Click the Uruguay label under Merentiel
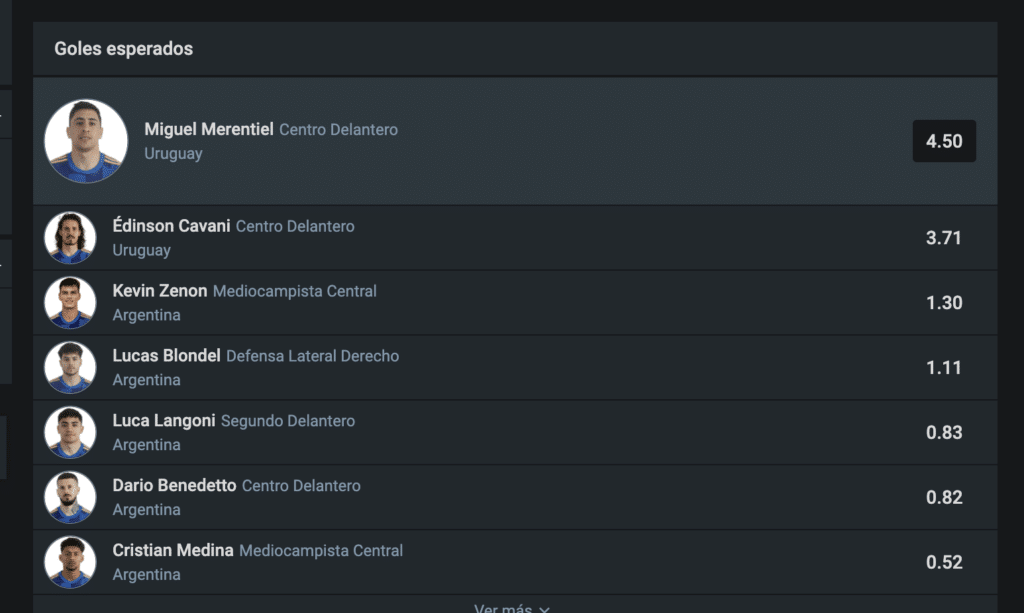This screenshot has width=1024, height=613. 173,153
